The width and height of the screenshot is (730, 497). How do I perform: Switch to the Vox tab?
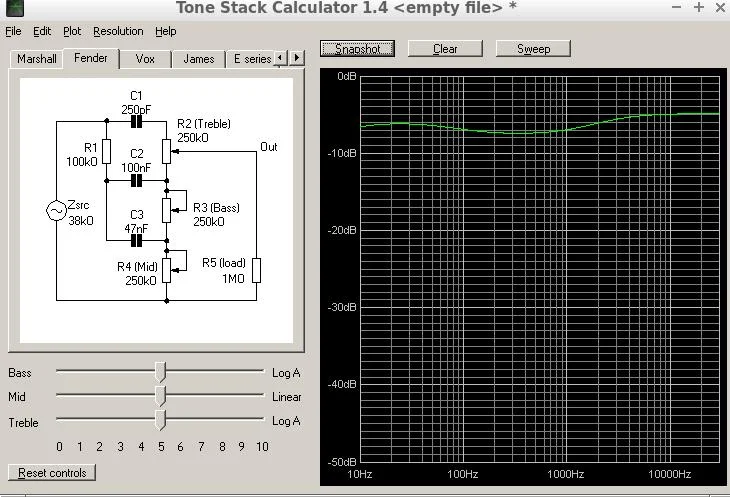pos(146,59)
